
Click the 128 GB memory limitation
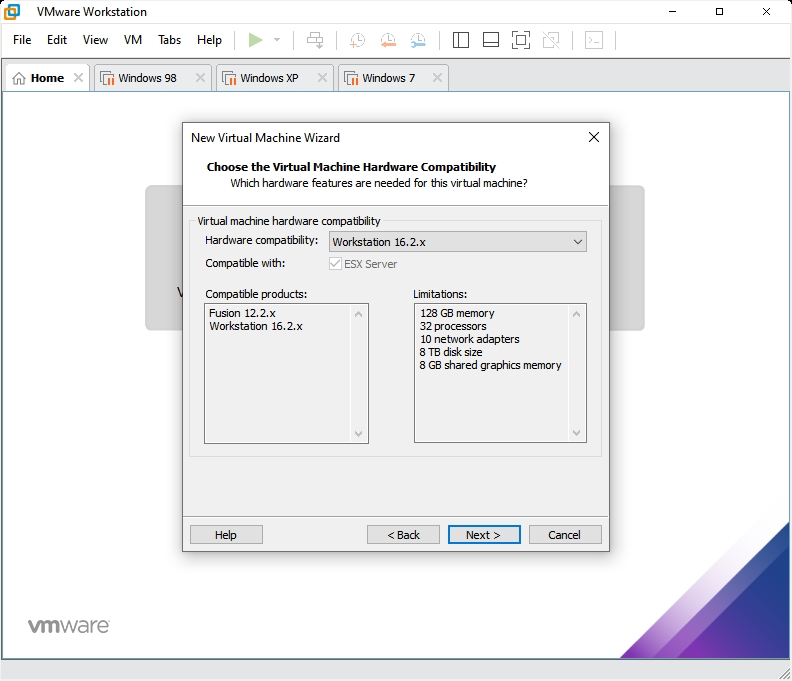point(457,313)
